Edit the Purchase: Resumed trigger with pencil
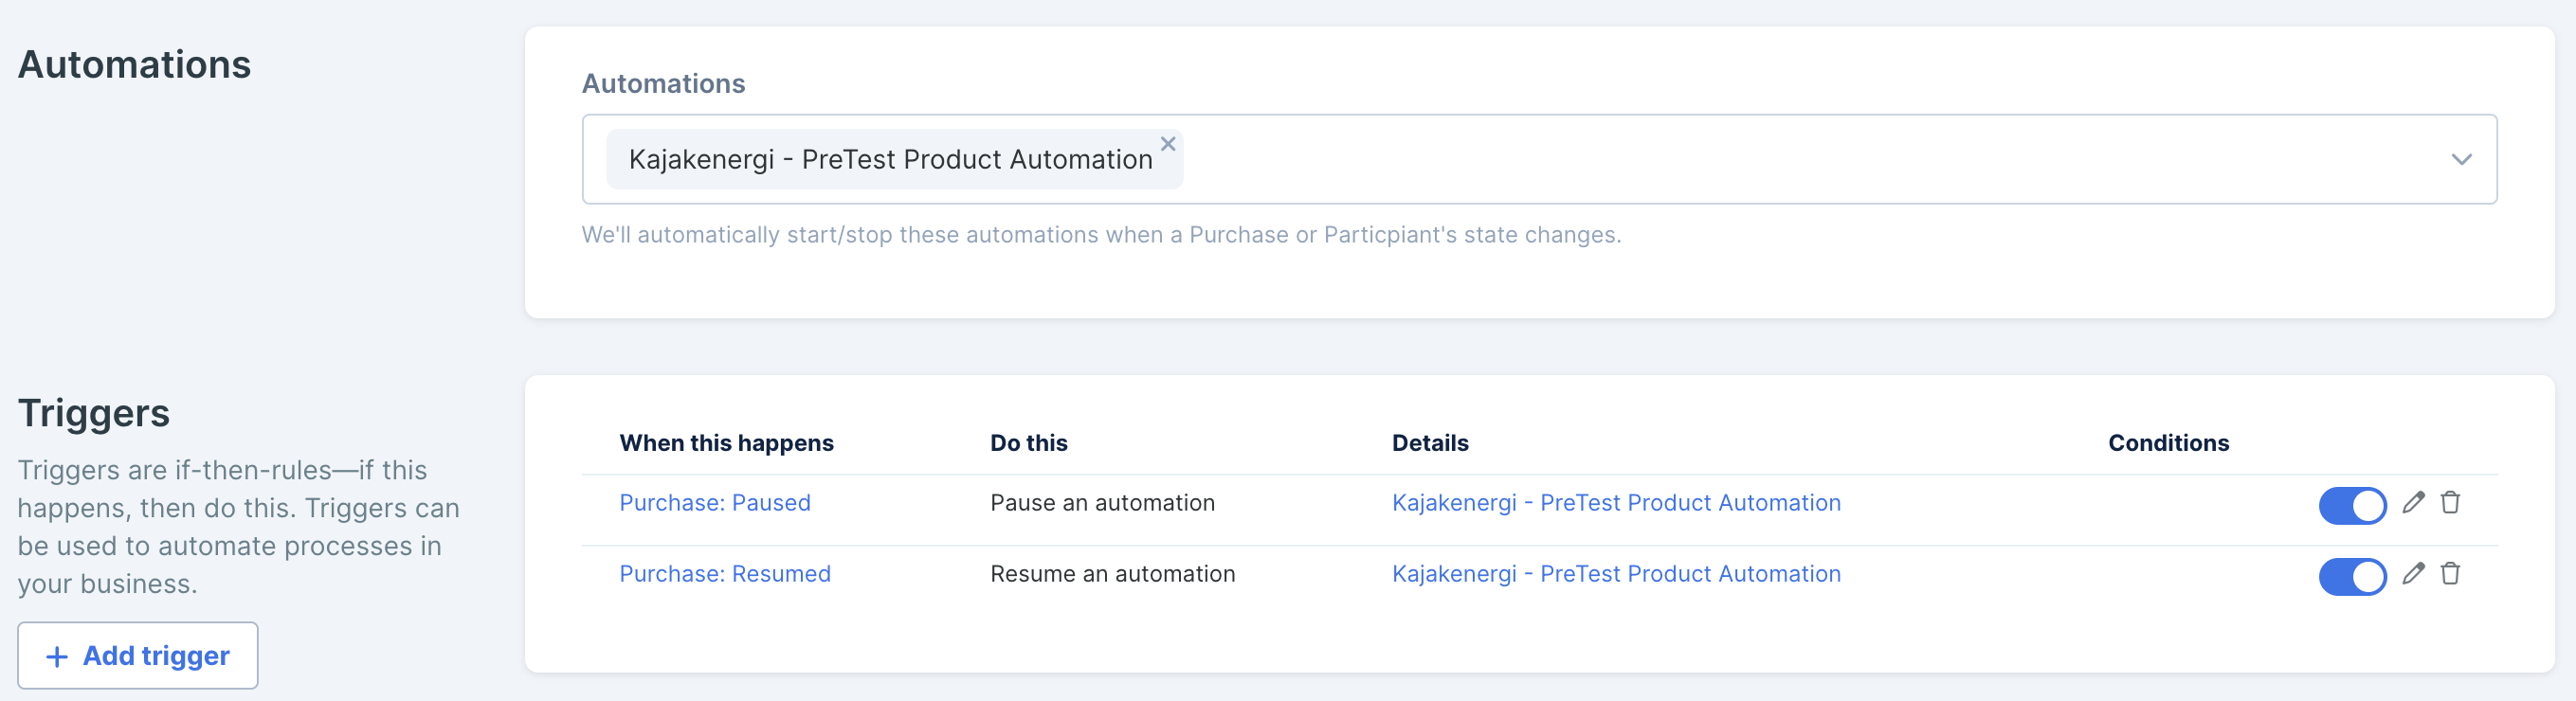The image size is (2576, 701). point(2413,573)
